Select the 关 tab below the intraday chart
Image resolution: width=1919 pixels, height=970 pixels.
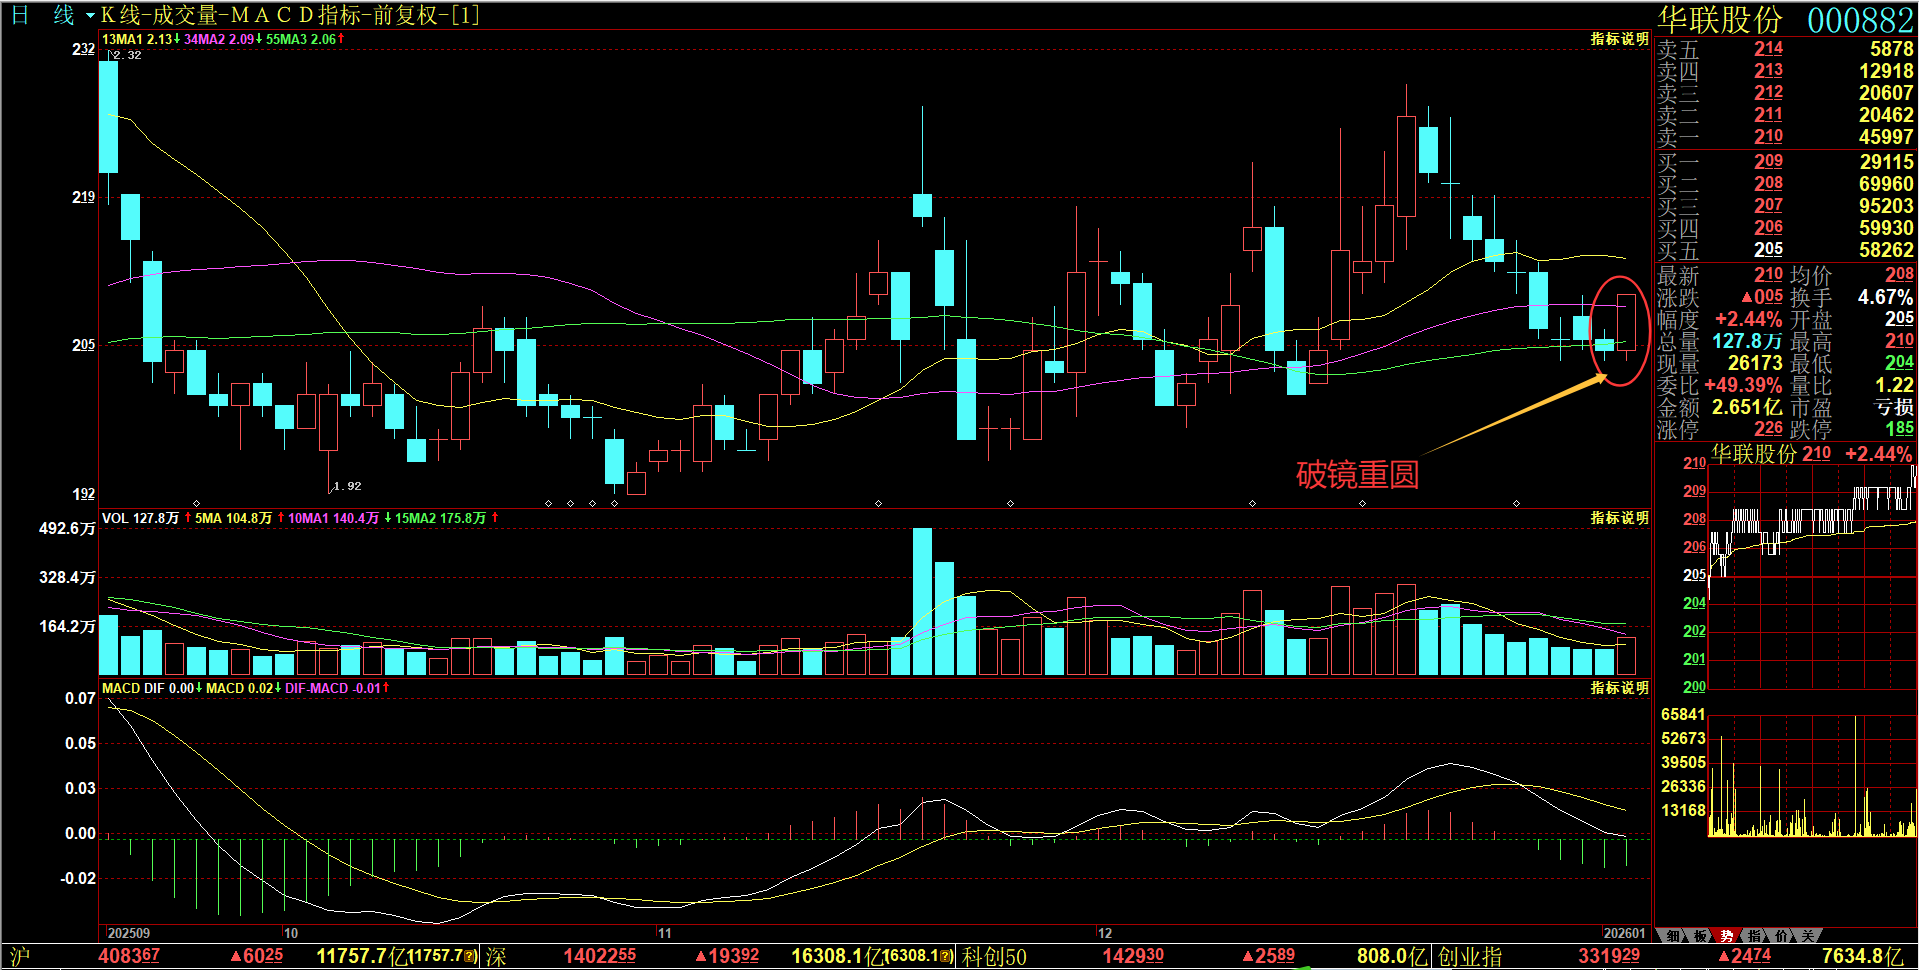point(1807,936)
